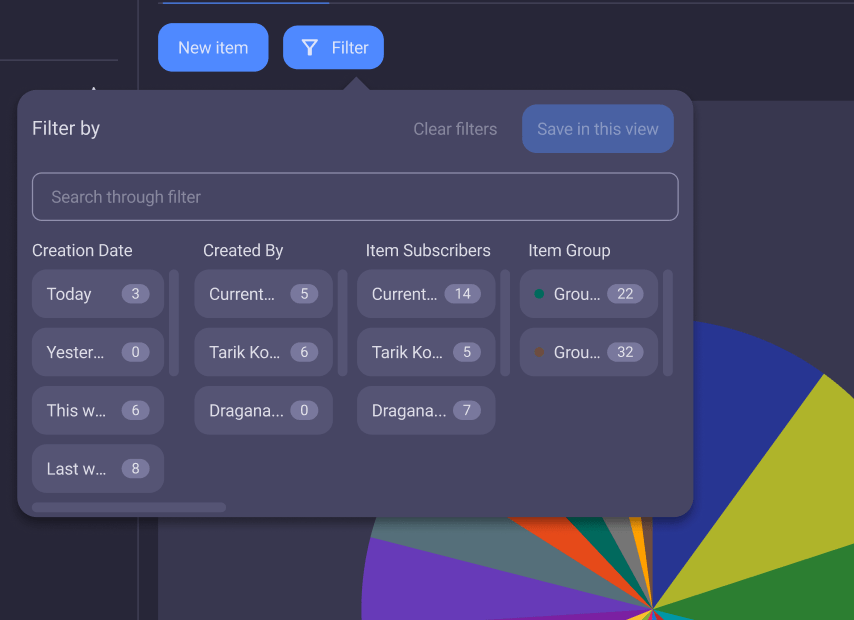Click the 'Save in this view' button
This screenshot has height=620, width=854.
pyautogui.click(x=597, y=128)
